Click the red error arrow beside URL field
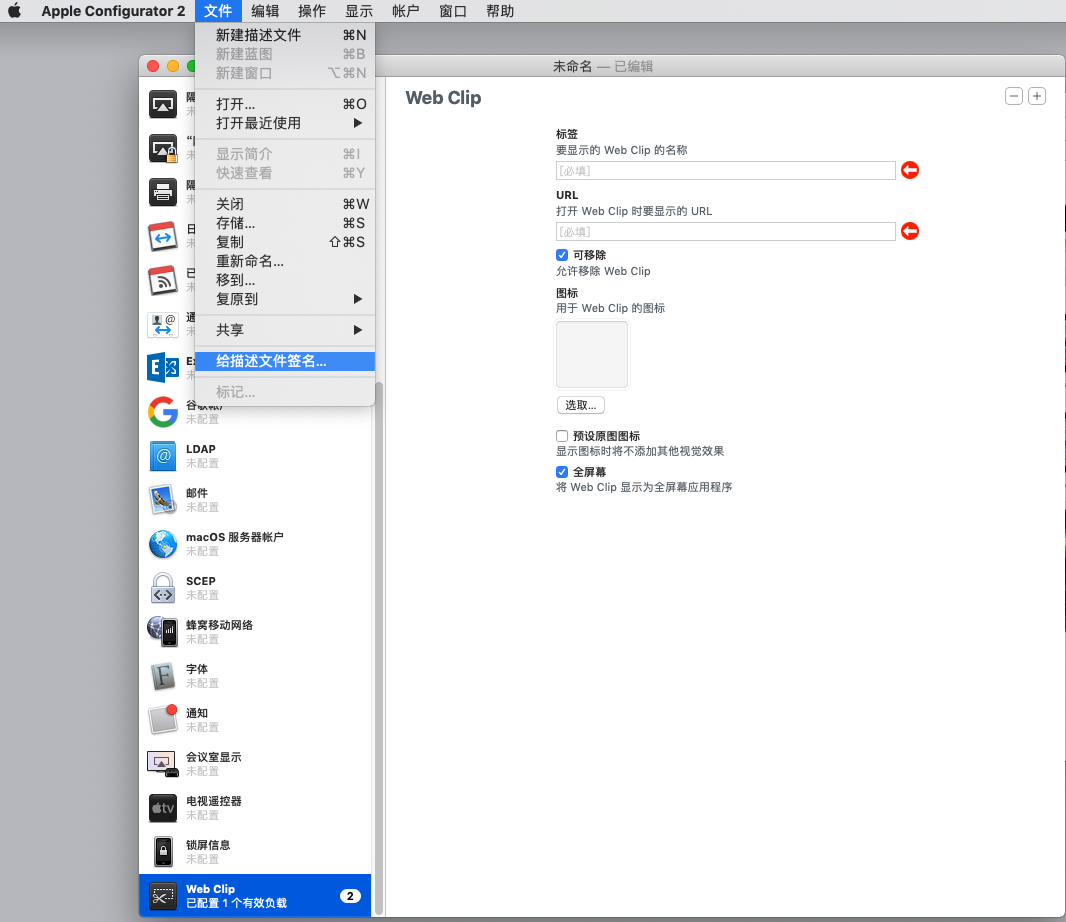Viewport: 1066px width, 922px height. click(x=910, y=231)
